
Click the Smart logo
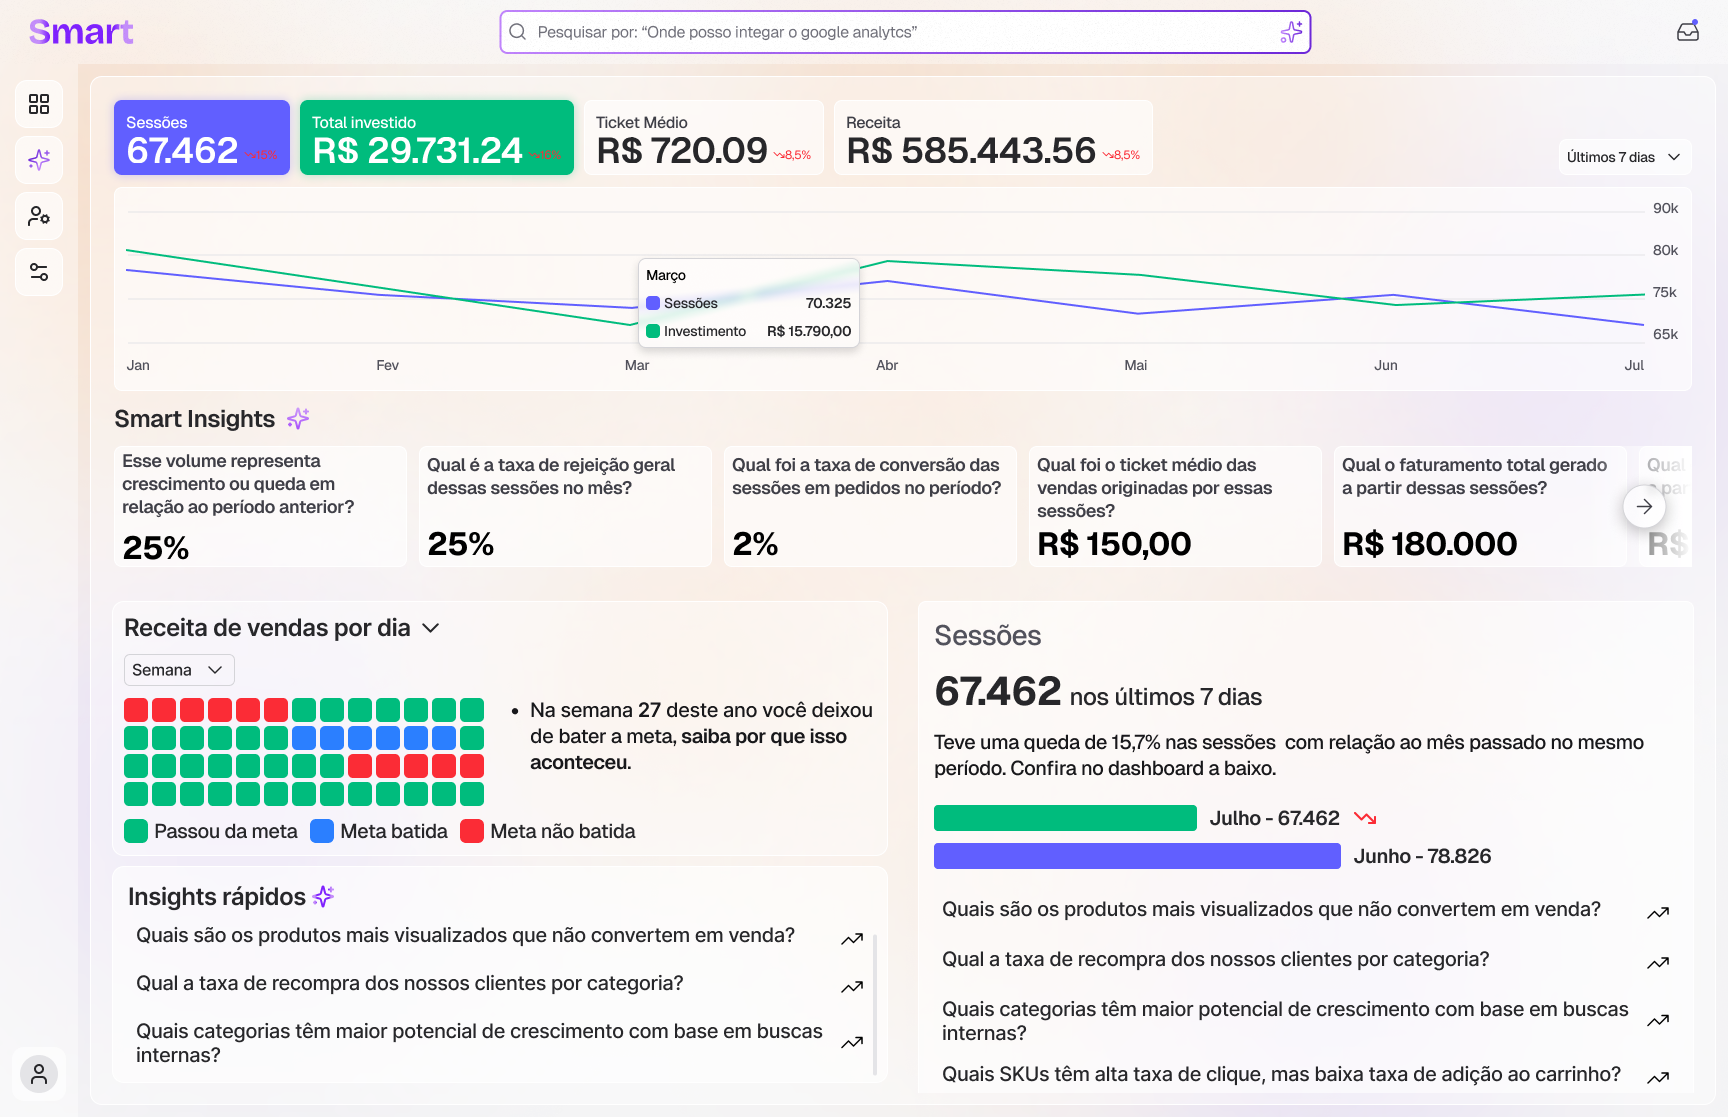click(x=81, y=32)
